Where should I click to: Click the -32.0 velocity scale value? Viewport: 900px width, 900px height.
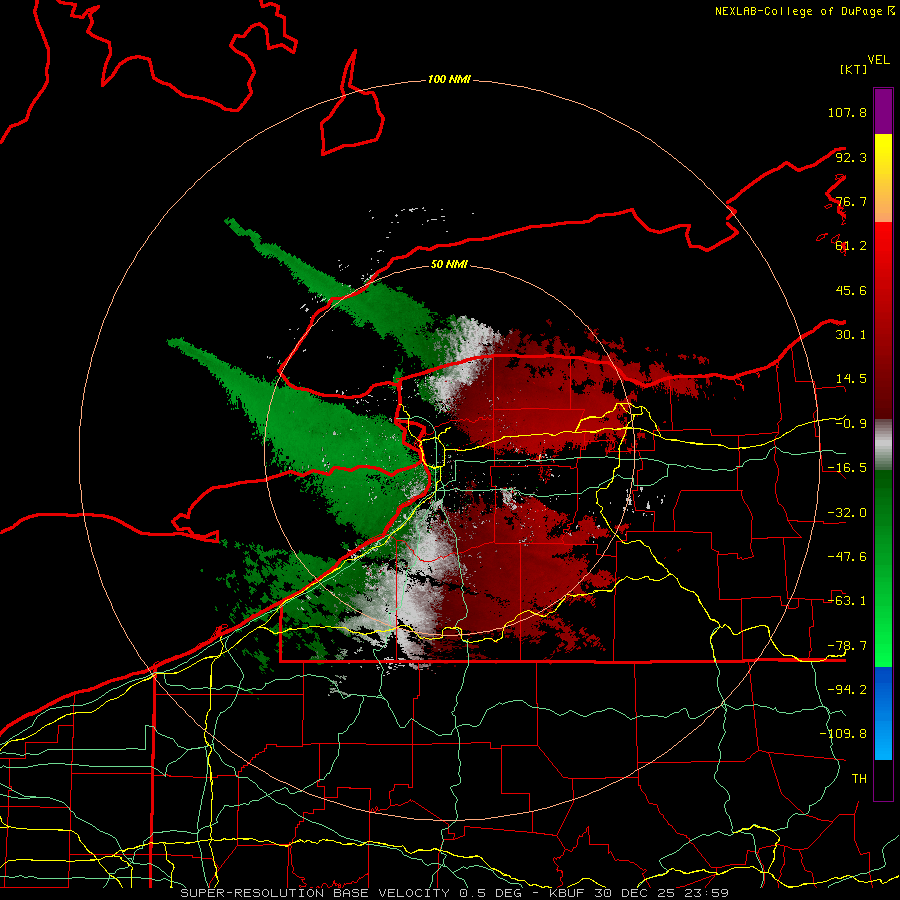click(847, 513)
